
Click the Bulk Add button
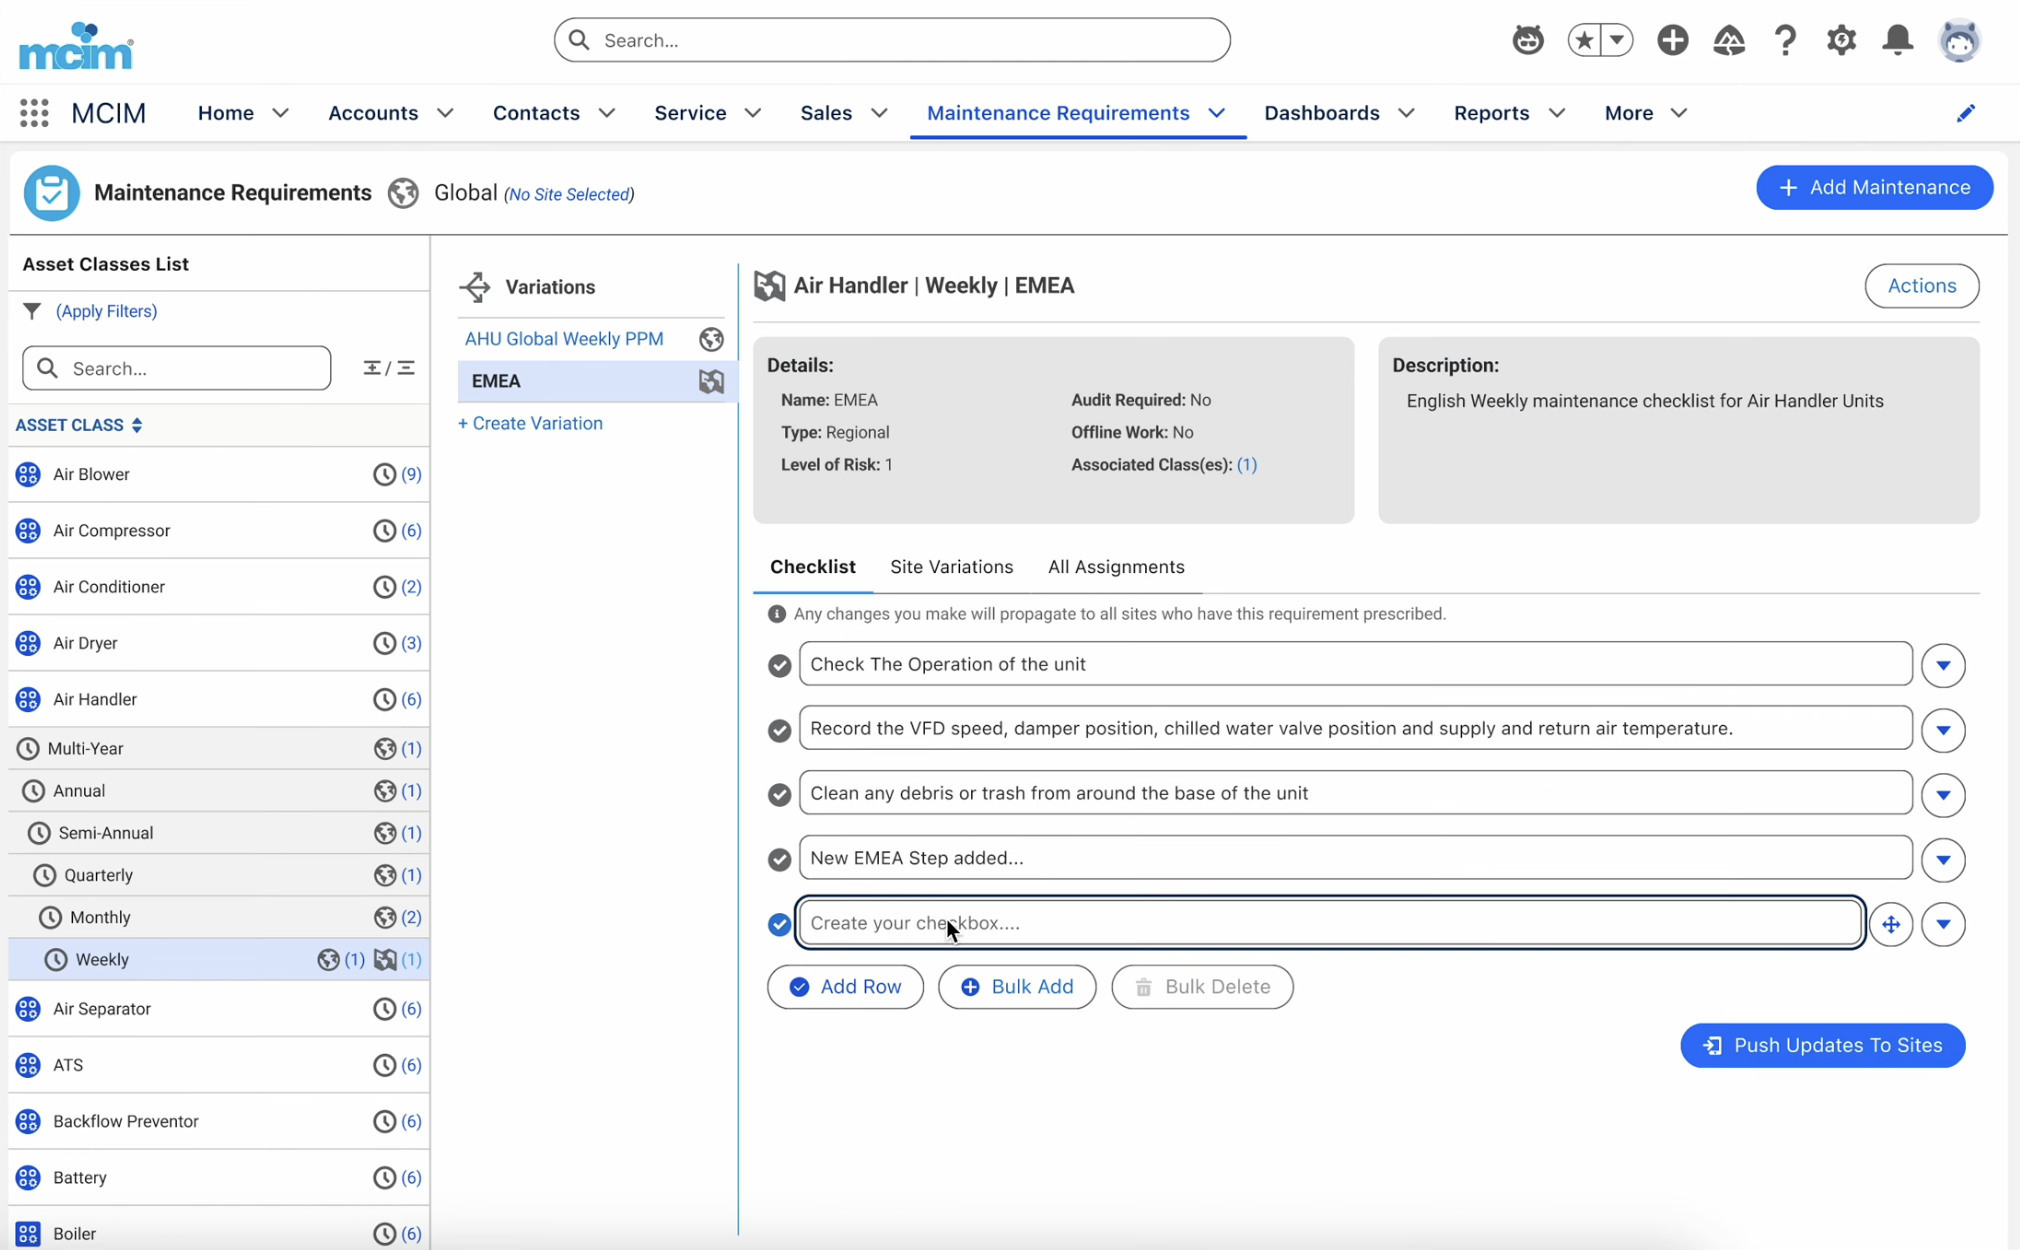pos(1017,987)
